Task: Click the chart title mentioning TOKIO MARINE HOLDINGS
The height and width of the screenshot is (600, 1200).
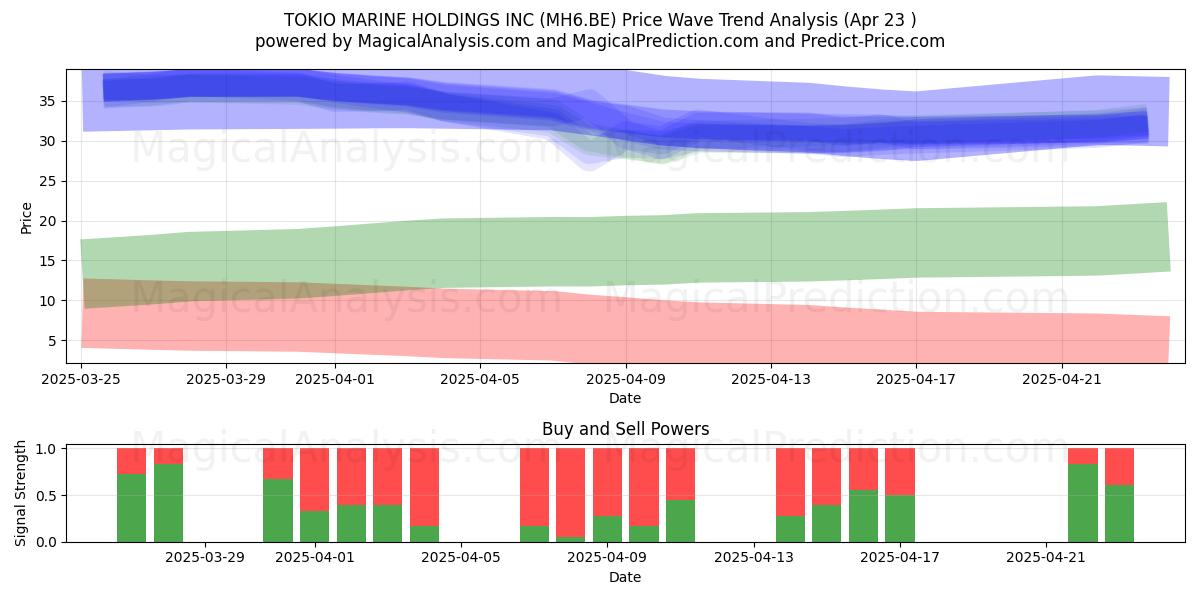Action: (x=600, y=19)
